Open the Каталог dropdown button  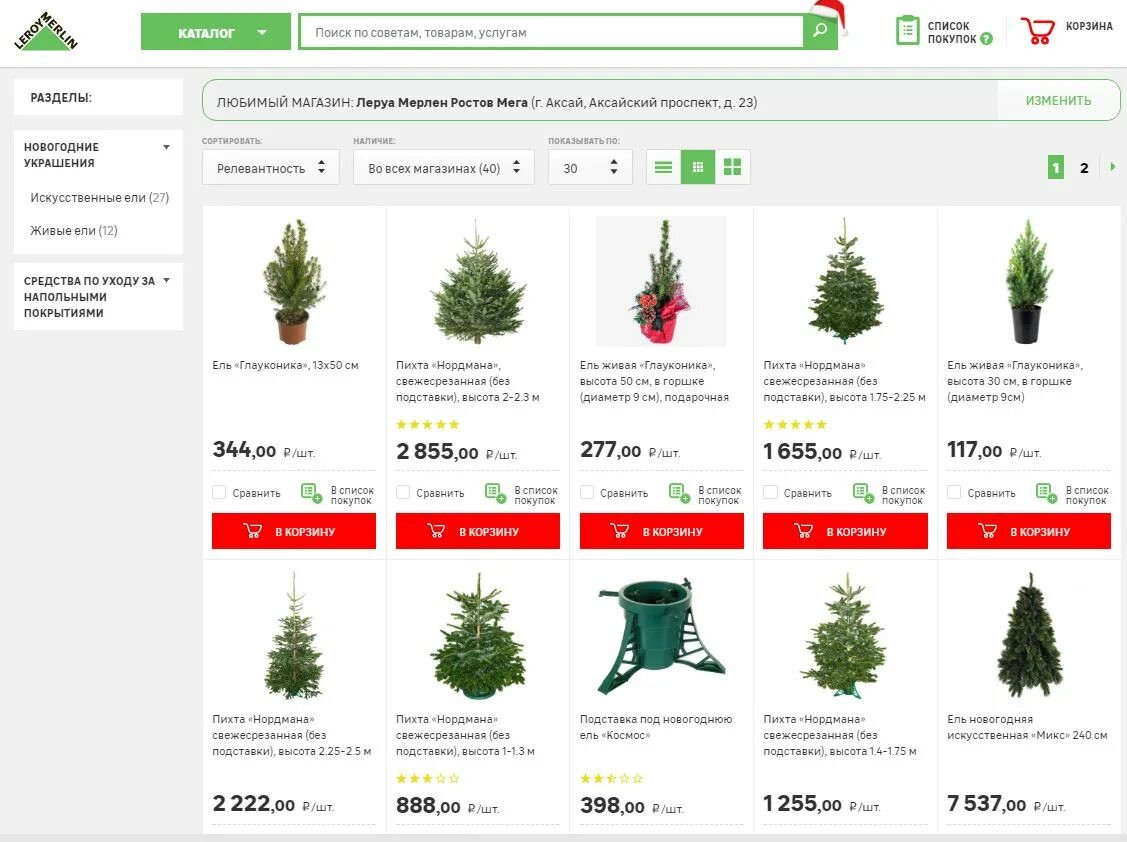(x=216, y=32)
